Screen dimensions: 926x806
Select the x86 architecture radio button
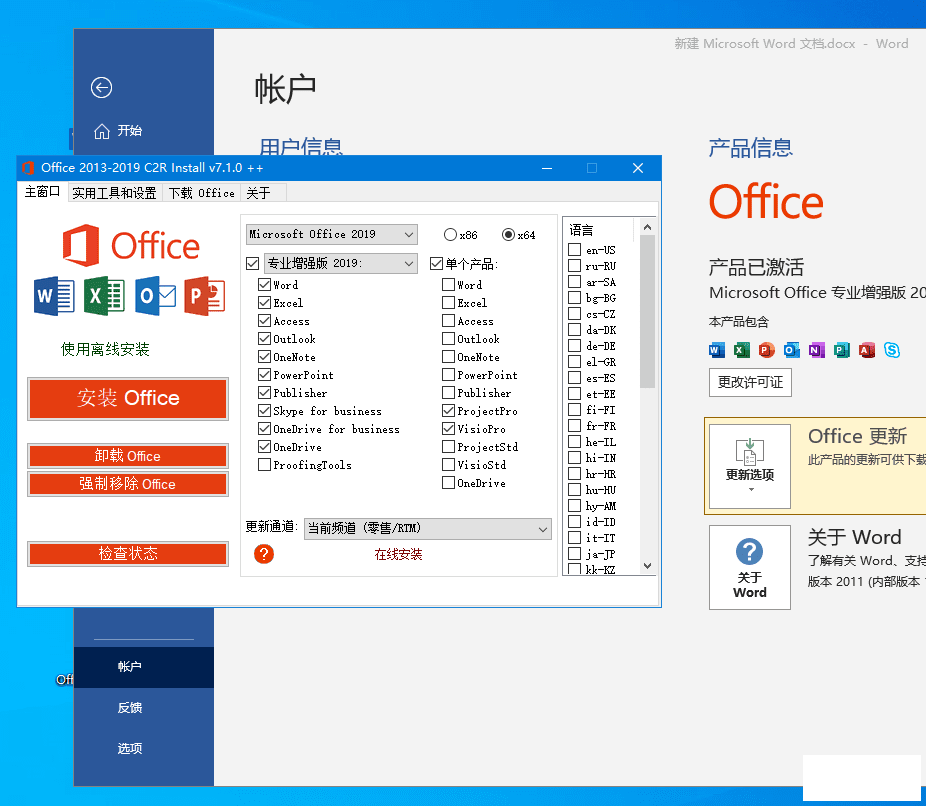[450, 234]
